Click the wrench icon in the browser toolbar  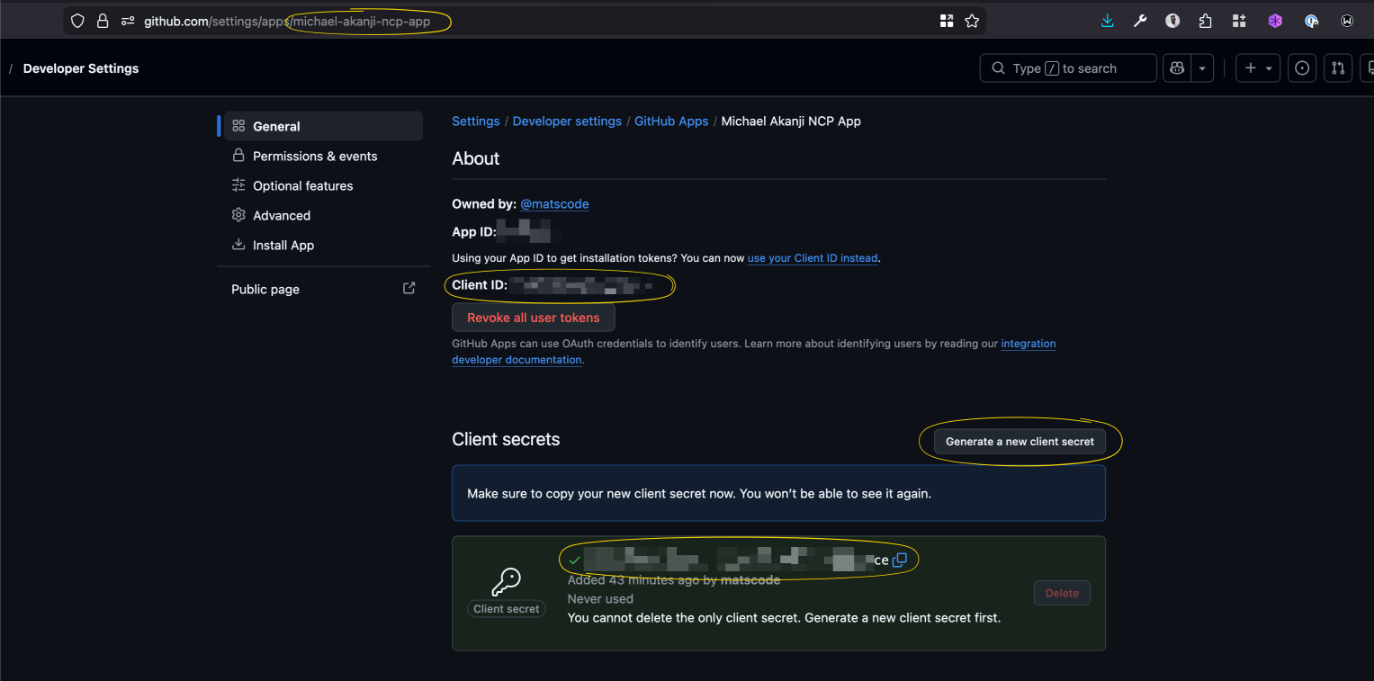coord(1139,20)
